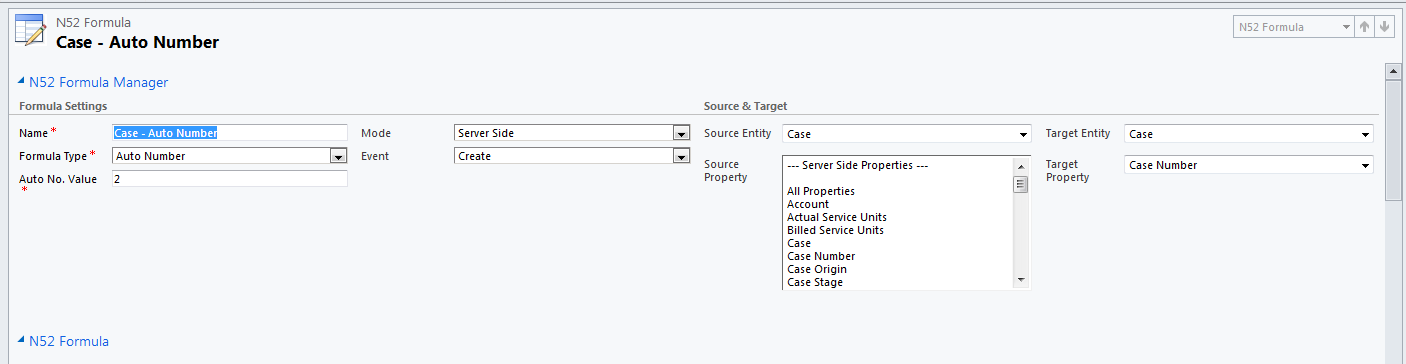Select Case Origin in Source Property list
The height and width of the screenshot is (364, 1406).
(x=817, y=269)
